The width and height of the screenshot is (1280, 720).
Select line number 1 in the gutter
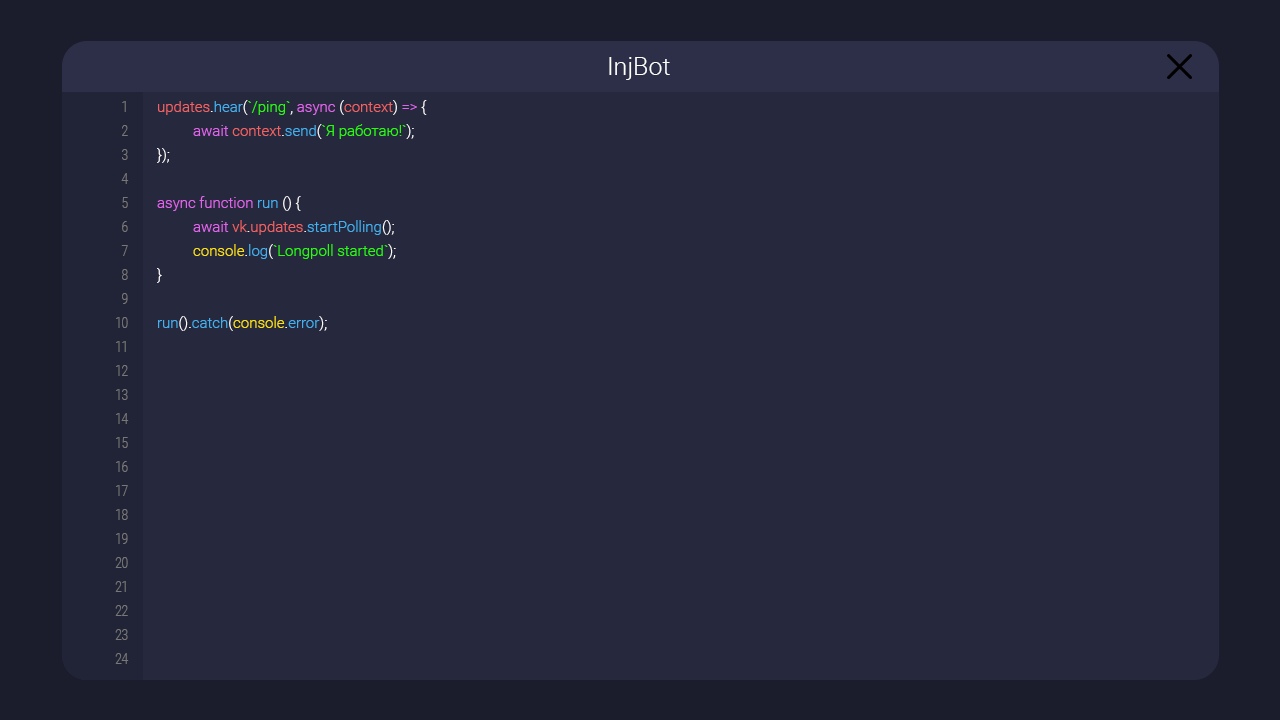click(124, 107)
